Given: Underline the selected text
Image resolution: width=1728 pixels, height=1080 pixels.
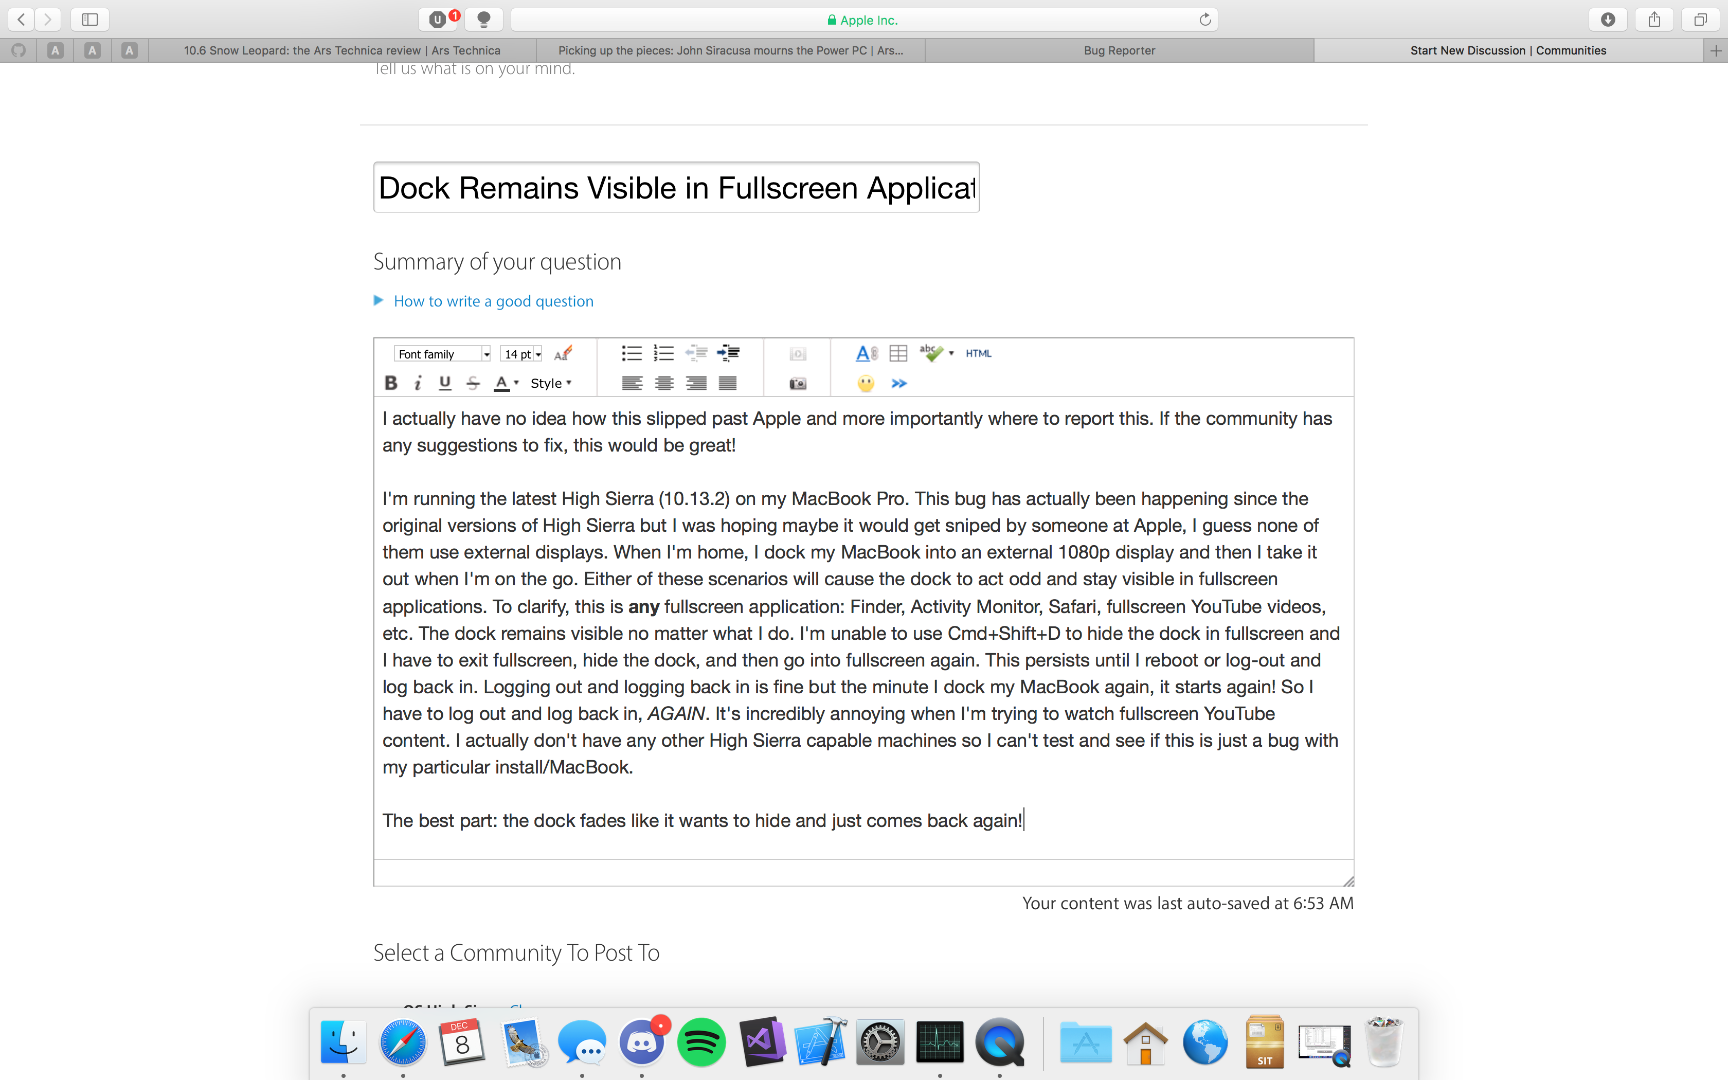Looking at the screenshot, I should [x=445, y=383].
